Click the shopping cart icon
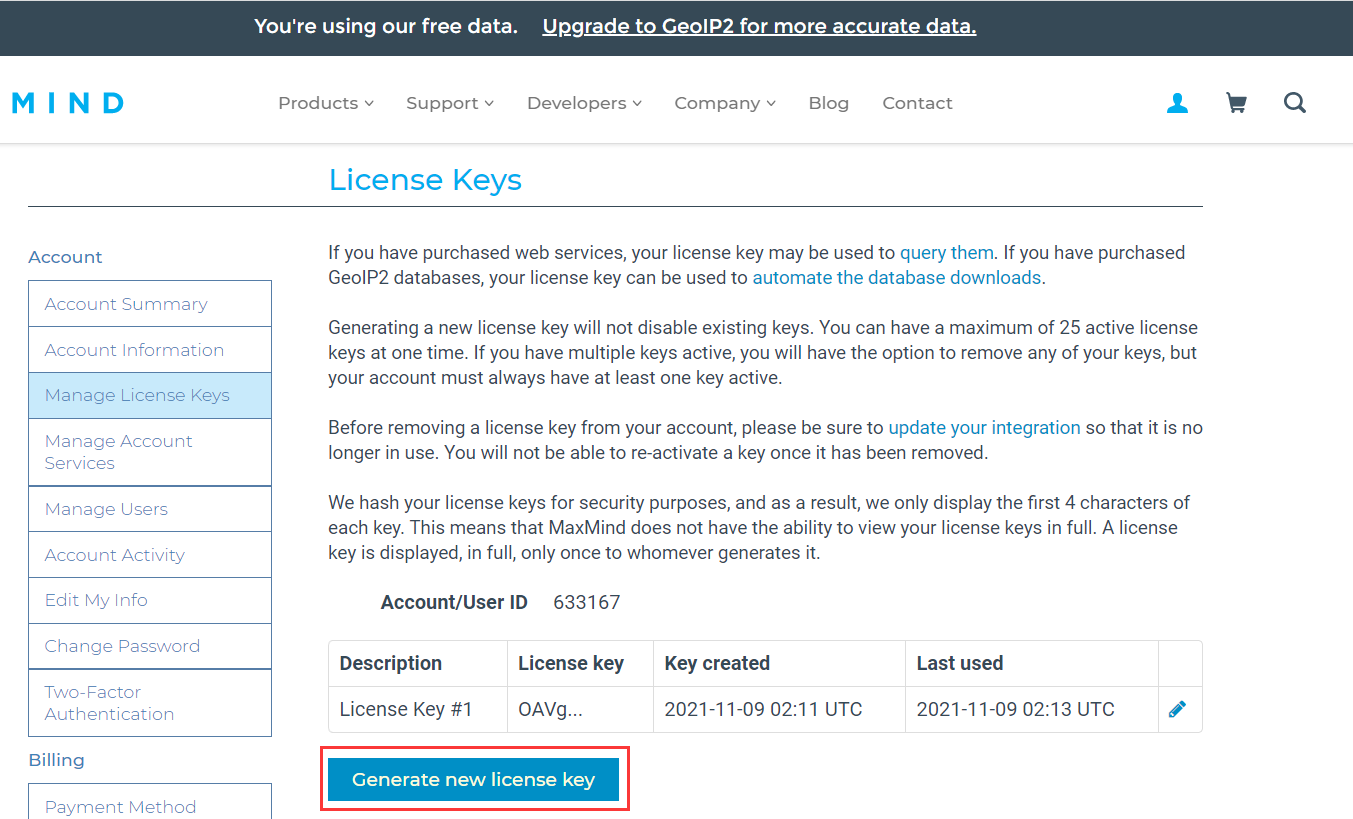This screenshot has width=1353, height=819. tap(1236, 102)
